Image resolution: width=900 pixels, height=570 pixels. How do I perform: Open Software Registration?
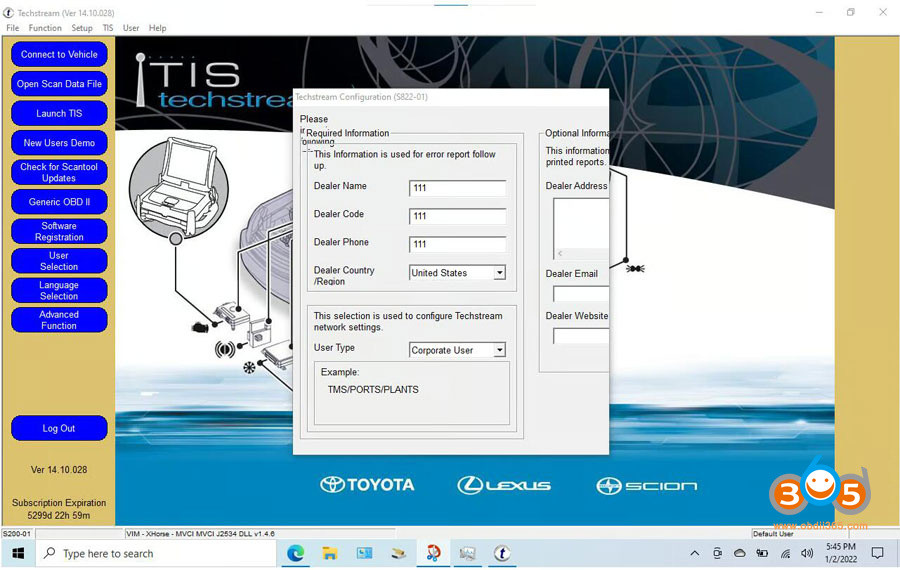59,231
